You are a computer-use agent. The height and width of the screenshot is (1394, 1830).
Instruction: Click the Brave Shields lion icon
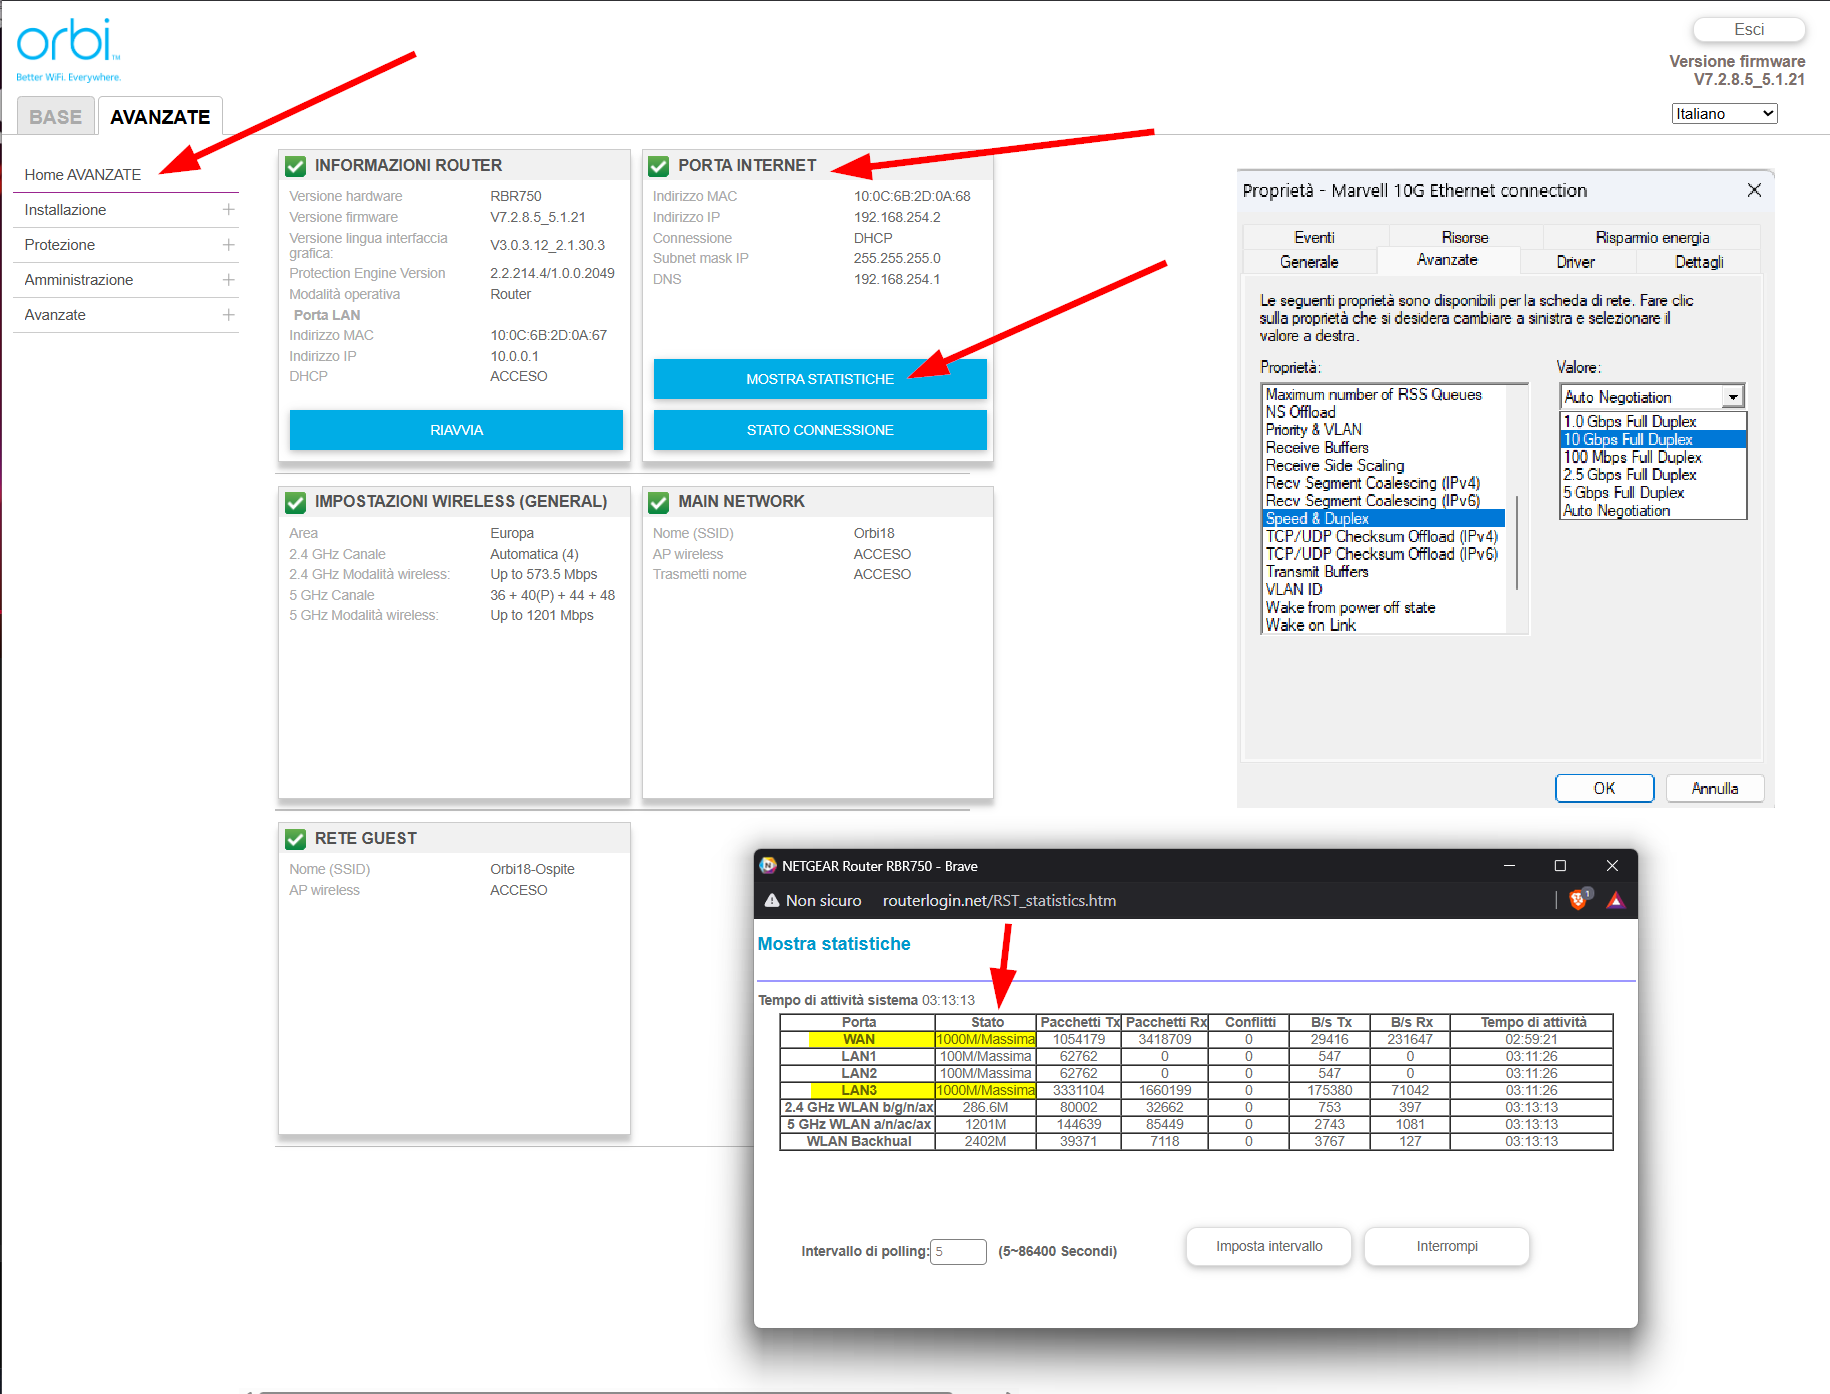coord(1579,900)
